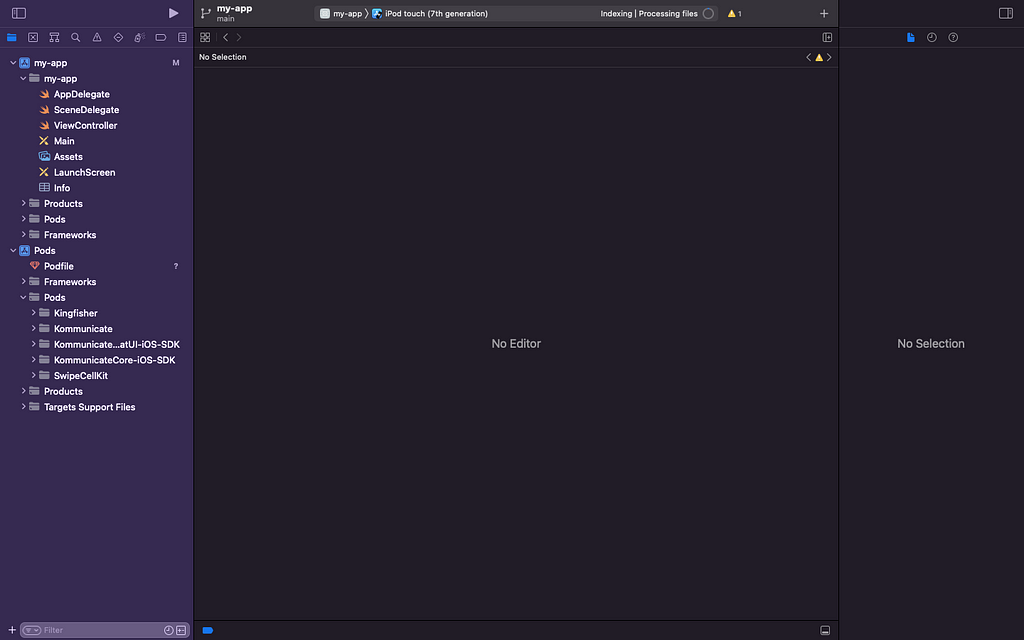The width and height of the screenshot is (1024, 640).
Task: Open the Report navigator
Action: pyautogui.click(x=182, y=37)
